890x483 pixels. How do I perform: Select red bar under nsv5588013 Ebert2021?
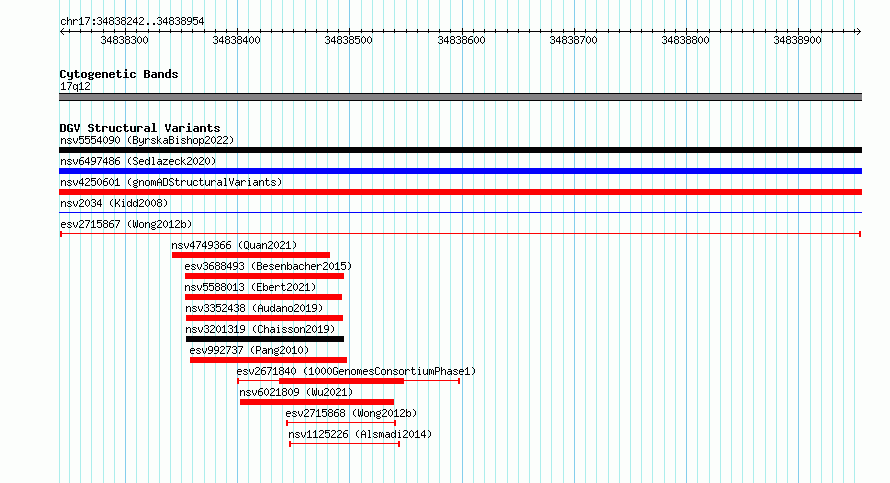pyautogui.click(x=263, y=297)
